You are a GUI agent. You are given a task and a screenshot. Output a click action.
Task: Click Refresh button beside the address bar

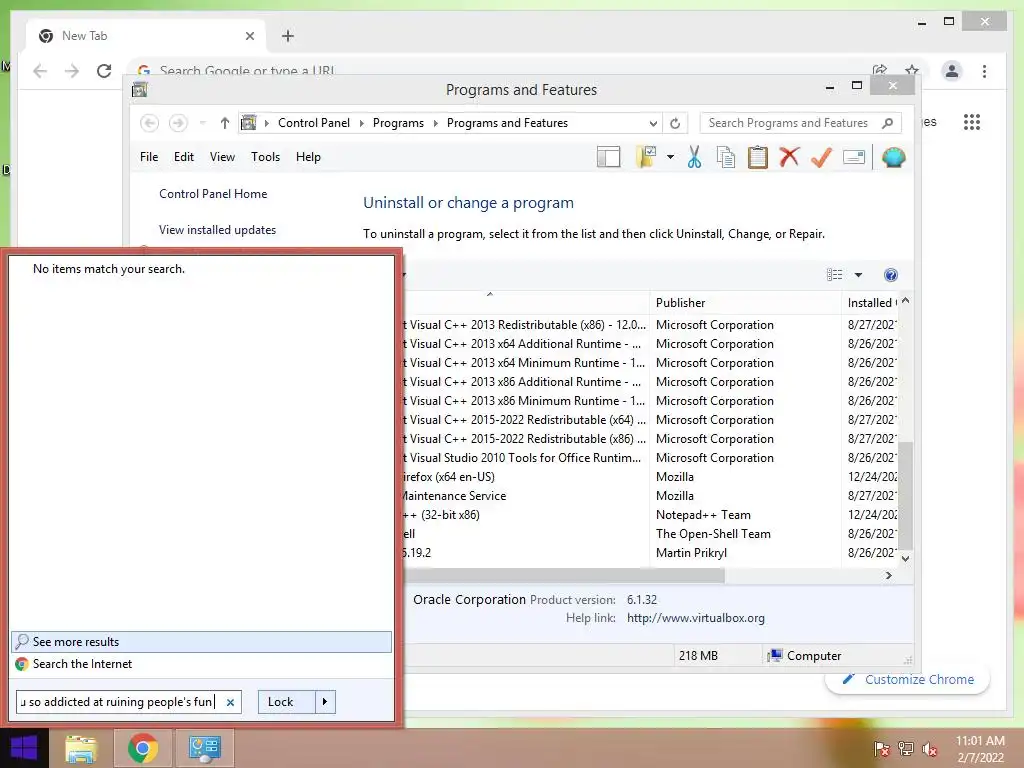click(675, 123)
